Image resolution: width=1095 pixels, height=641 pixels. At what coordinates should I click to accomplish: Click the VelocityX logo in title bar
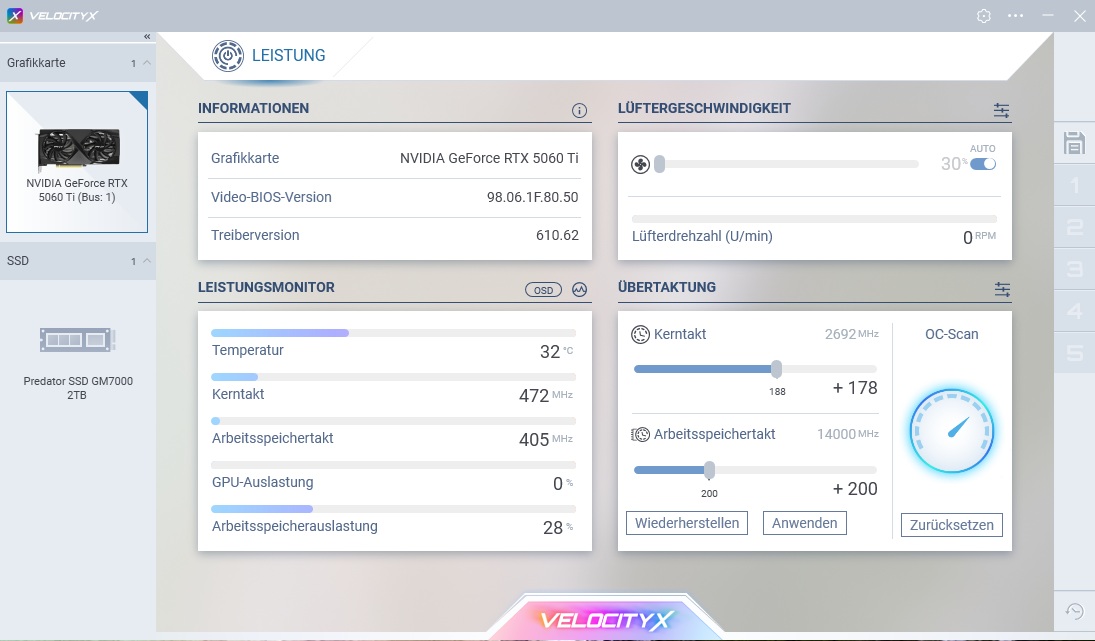coord(53,15)
